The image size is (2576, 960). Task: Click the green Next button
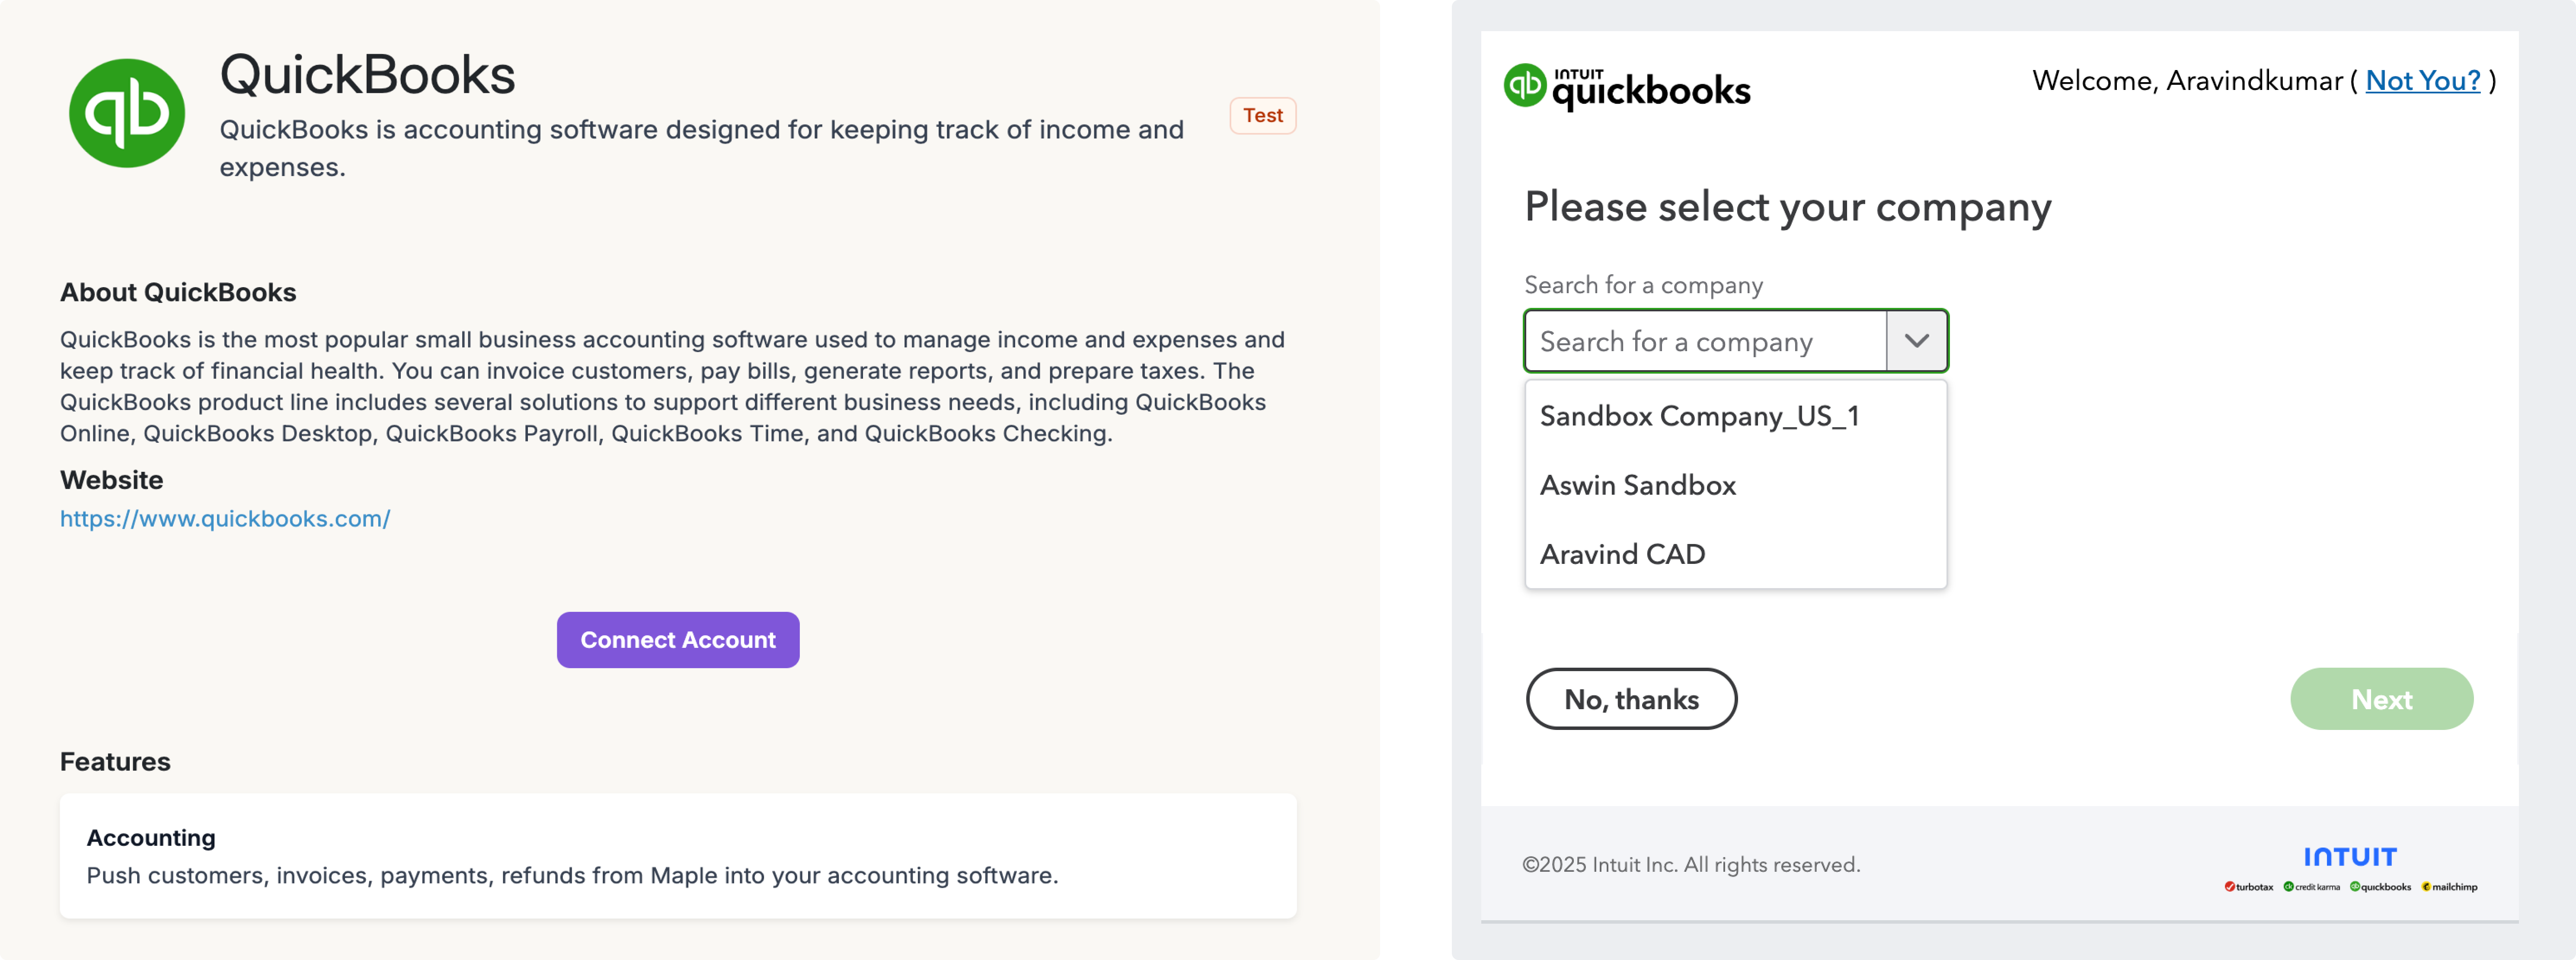[x=2381, y=699]
